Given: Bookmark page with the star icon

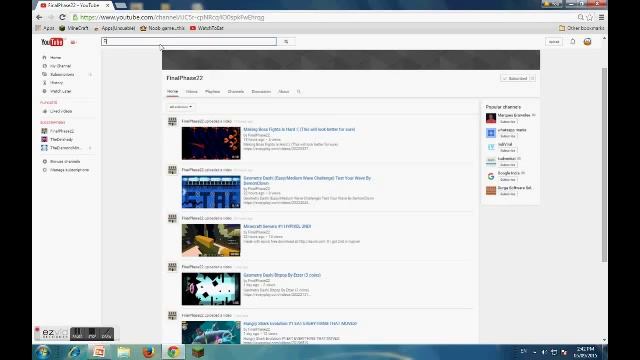Looking at the screenshot, I should click(x=589, y=18).
